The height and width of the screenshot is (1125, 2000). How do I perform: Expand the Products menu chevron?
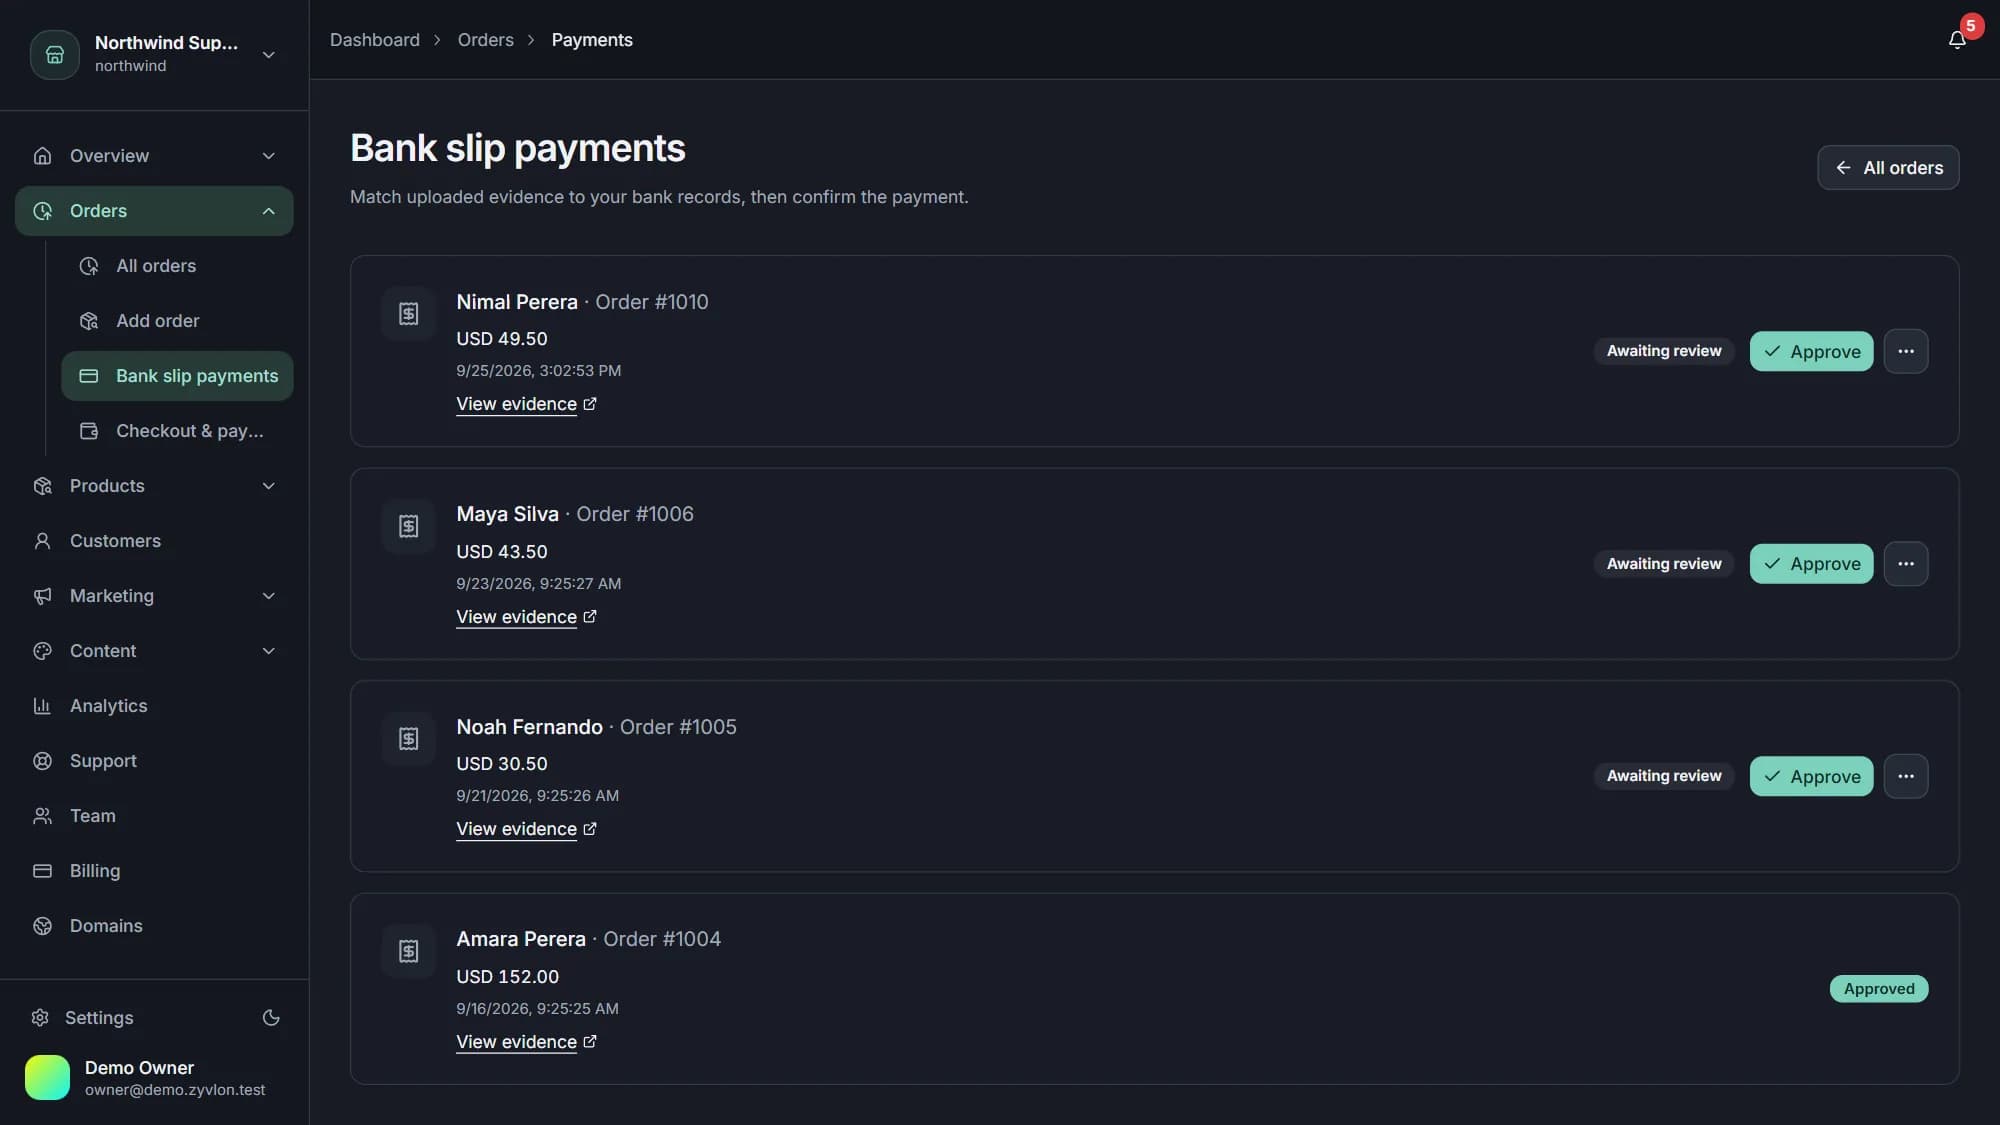(x=268, y=486)
